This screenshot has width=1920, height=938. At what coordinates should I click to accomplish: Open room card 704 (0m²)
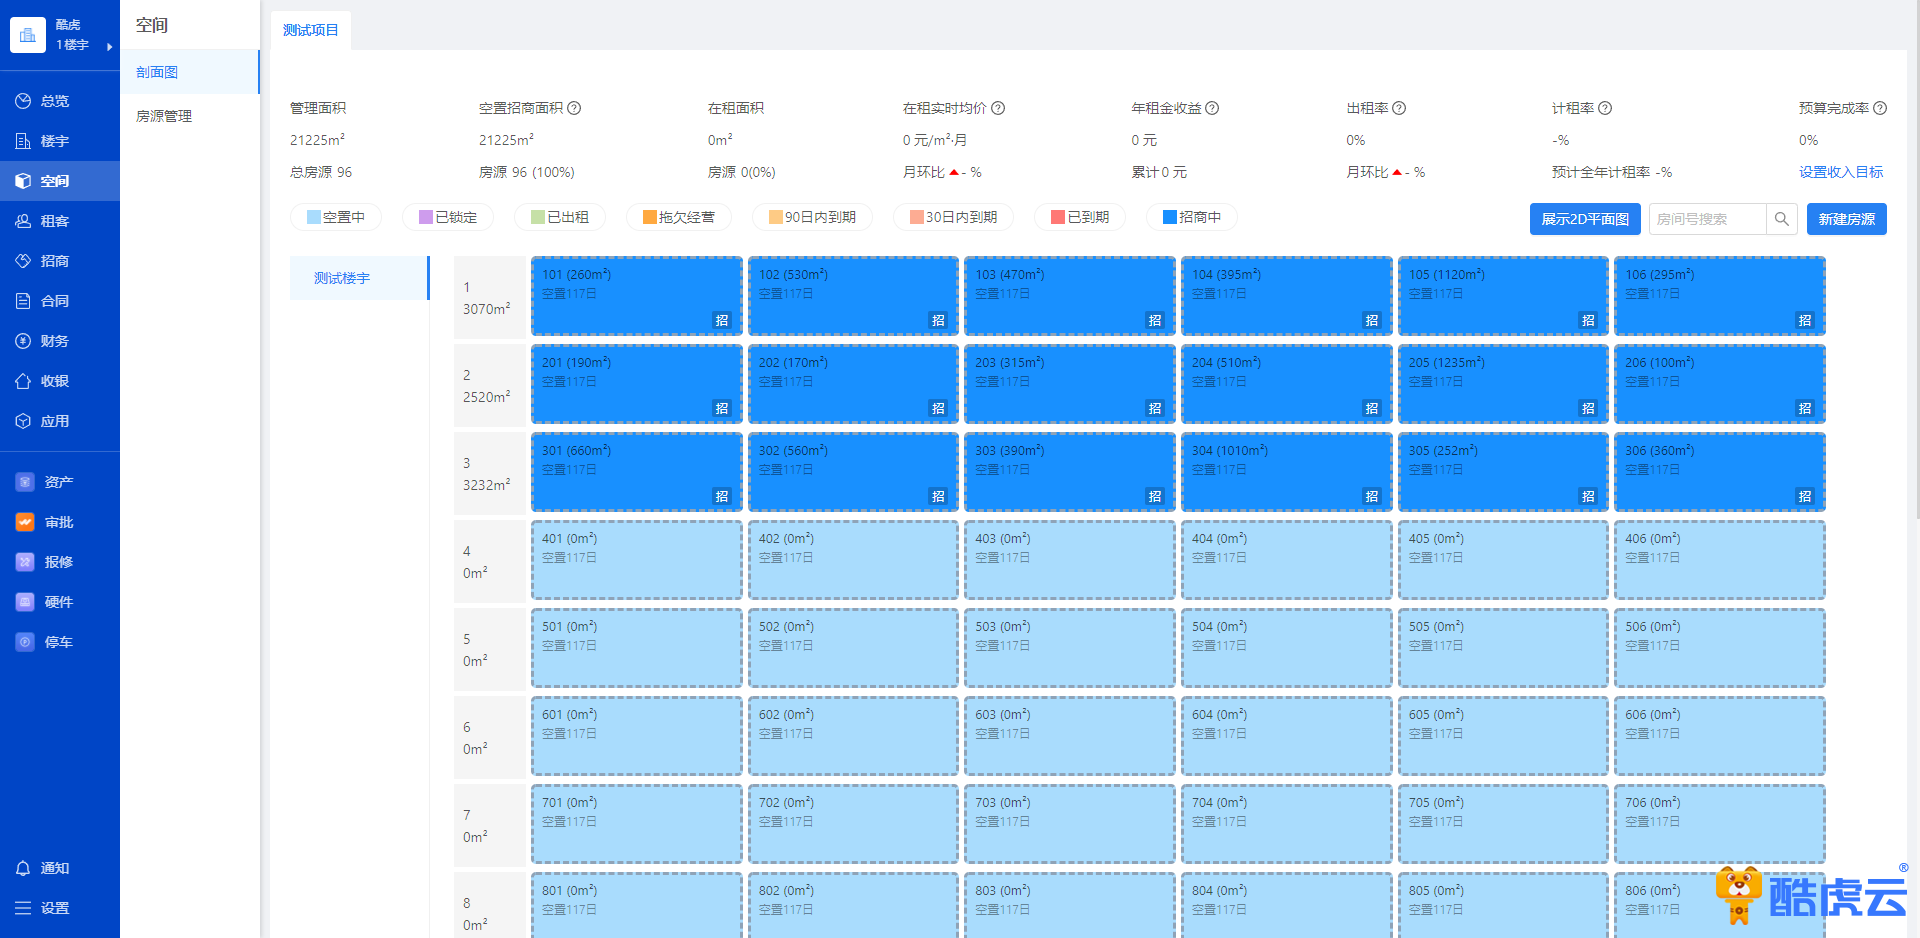(1286, 824)
